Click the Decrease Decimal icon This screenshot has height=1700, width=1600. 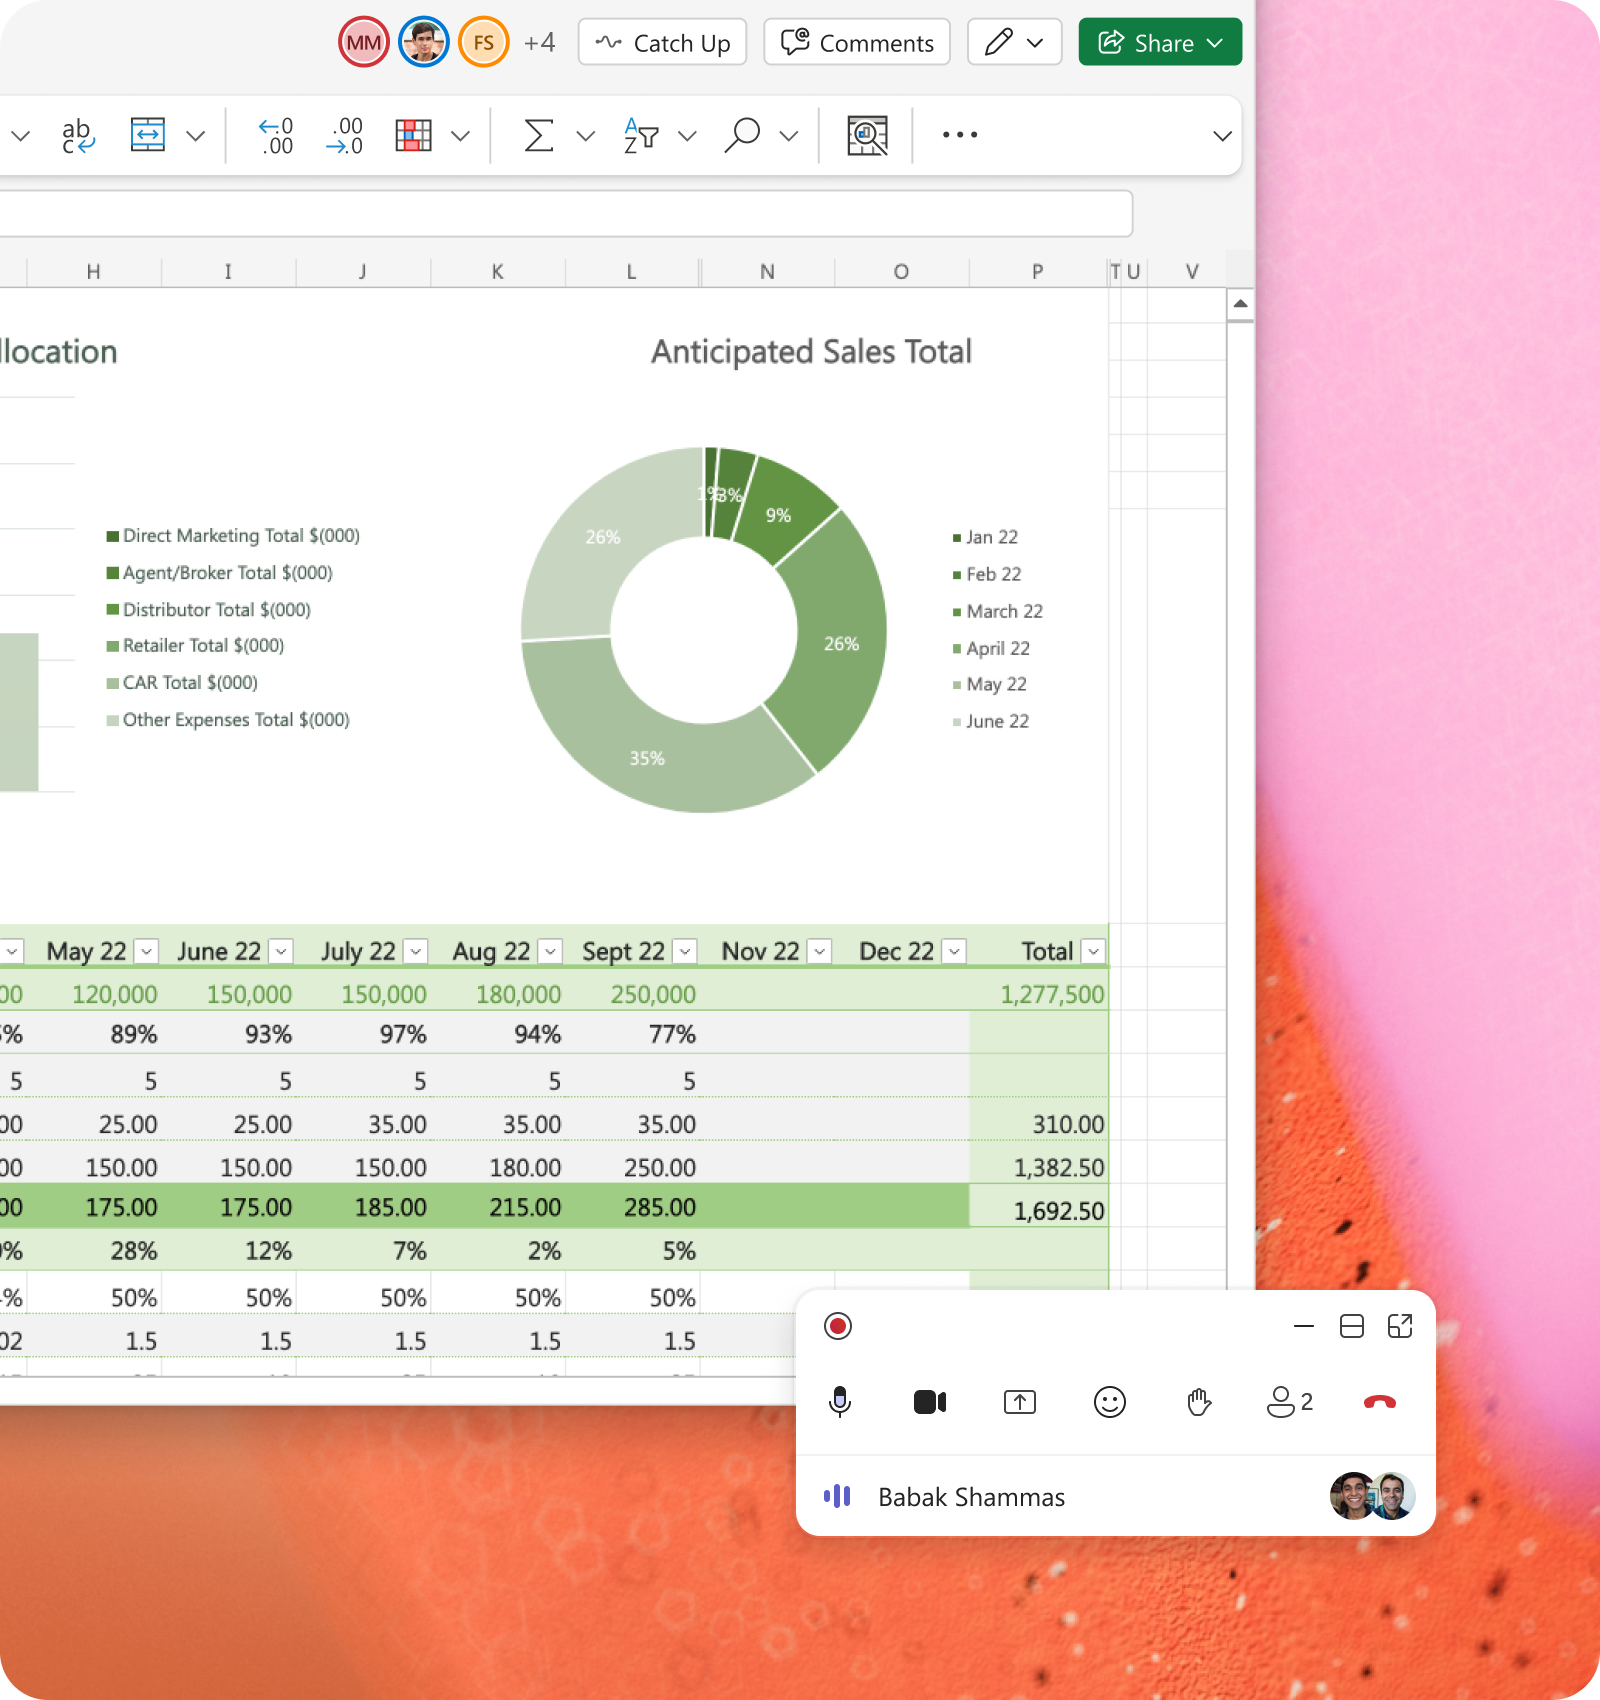pyautogui.click(x=344, y=135)
